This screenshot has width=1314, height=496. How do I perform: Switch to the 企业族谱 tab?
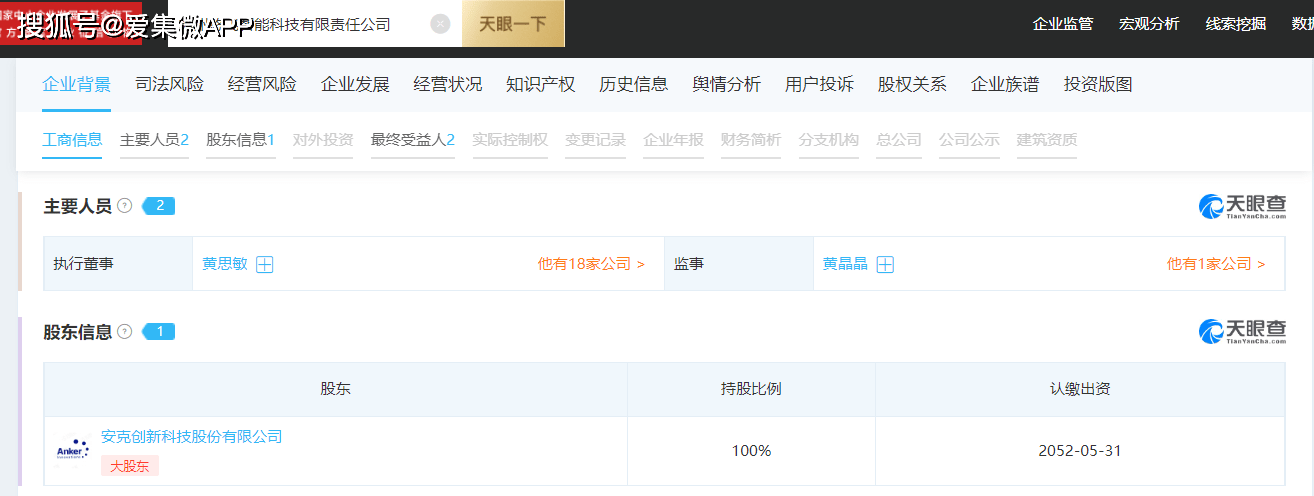pos(1005,85)
